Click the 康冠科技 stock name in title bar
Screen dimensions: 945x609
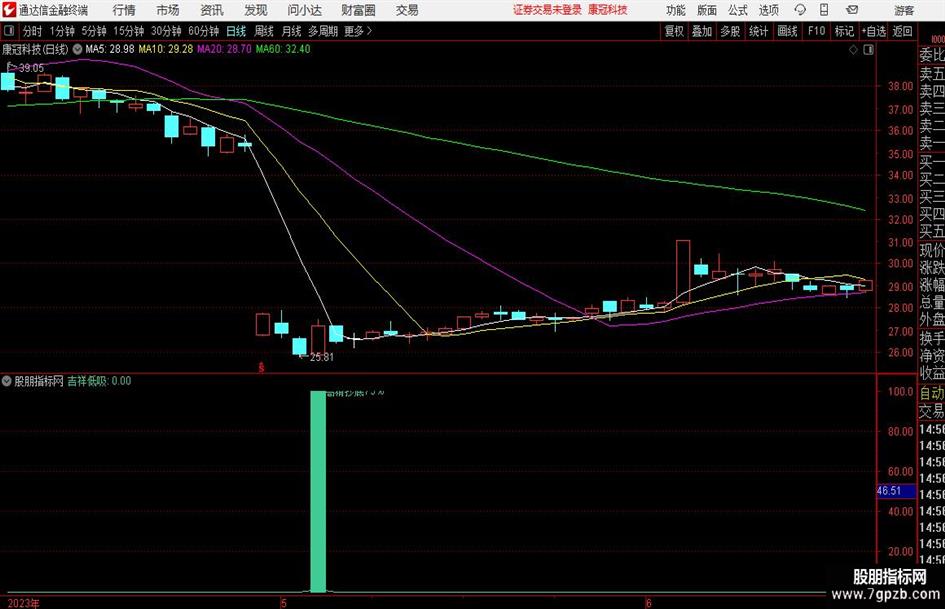pos(608,10)
